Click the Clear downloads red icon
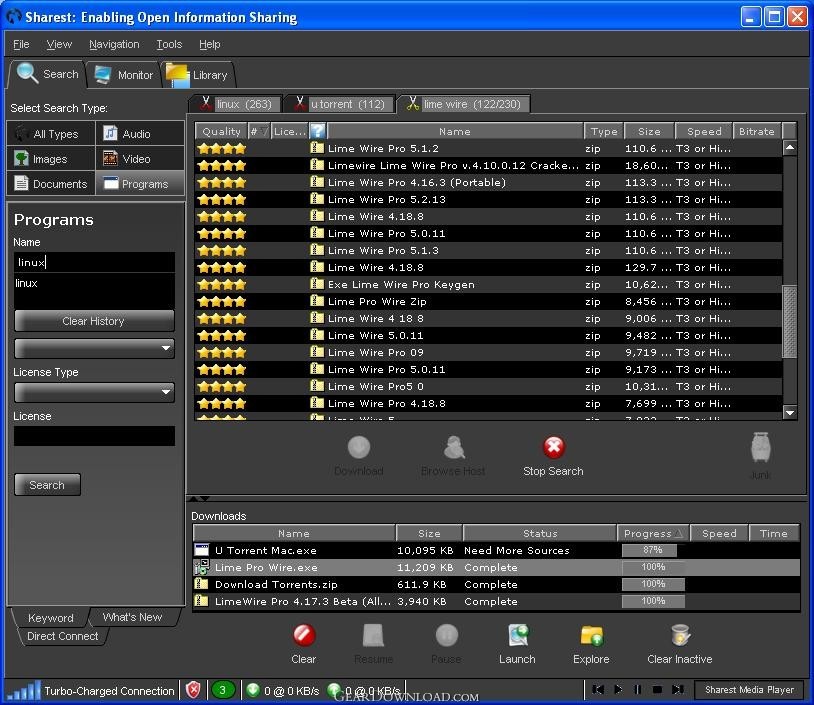Viewport: 814px width, 705px height. (304, 635)
